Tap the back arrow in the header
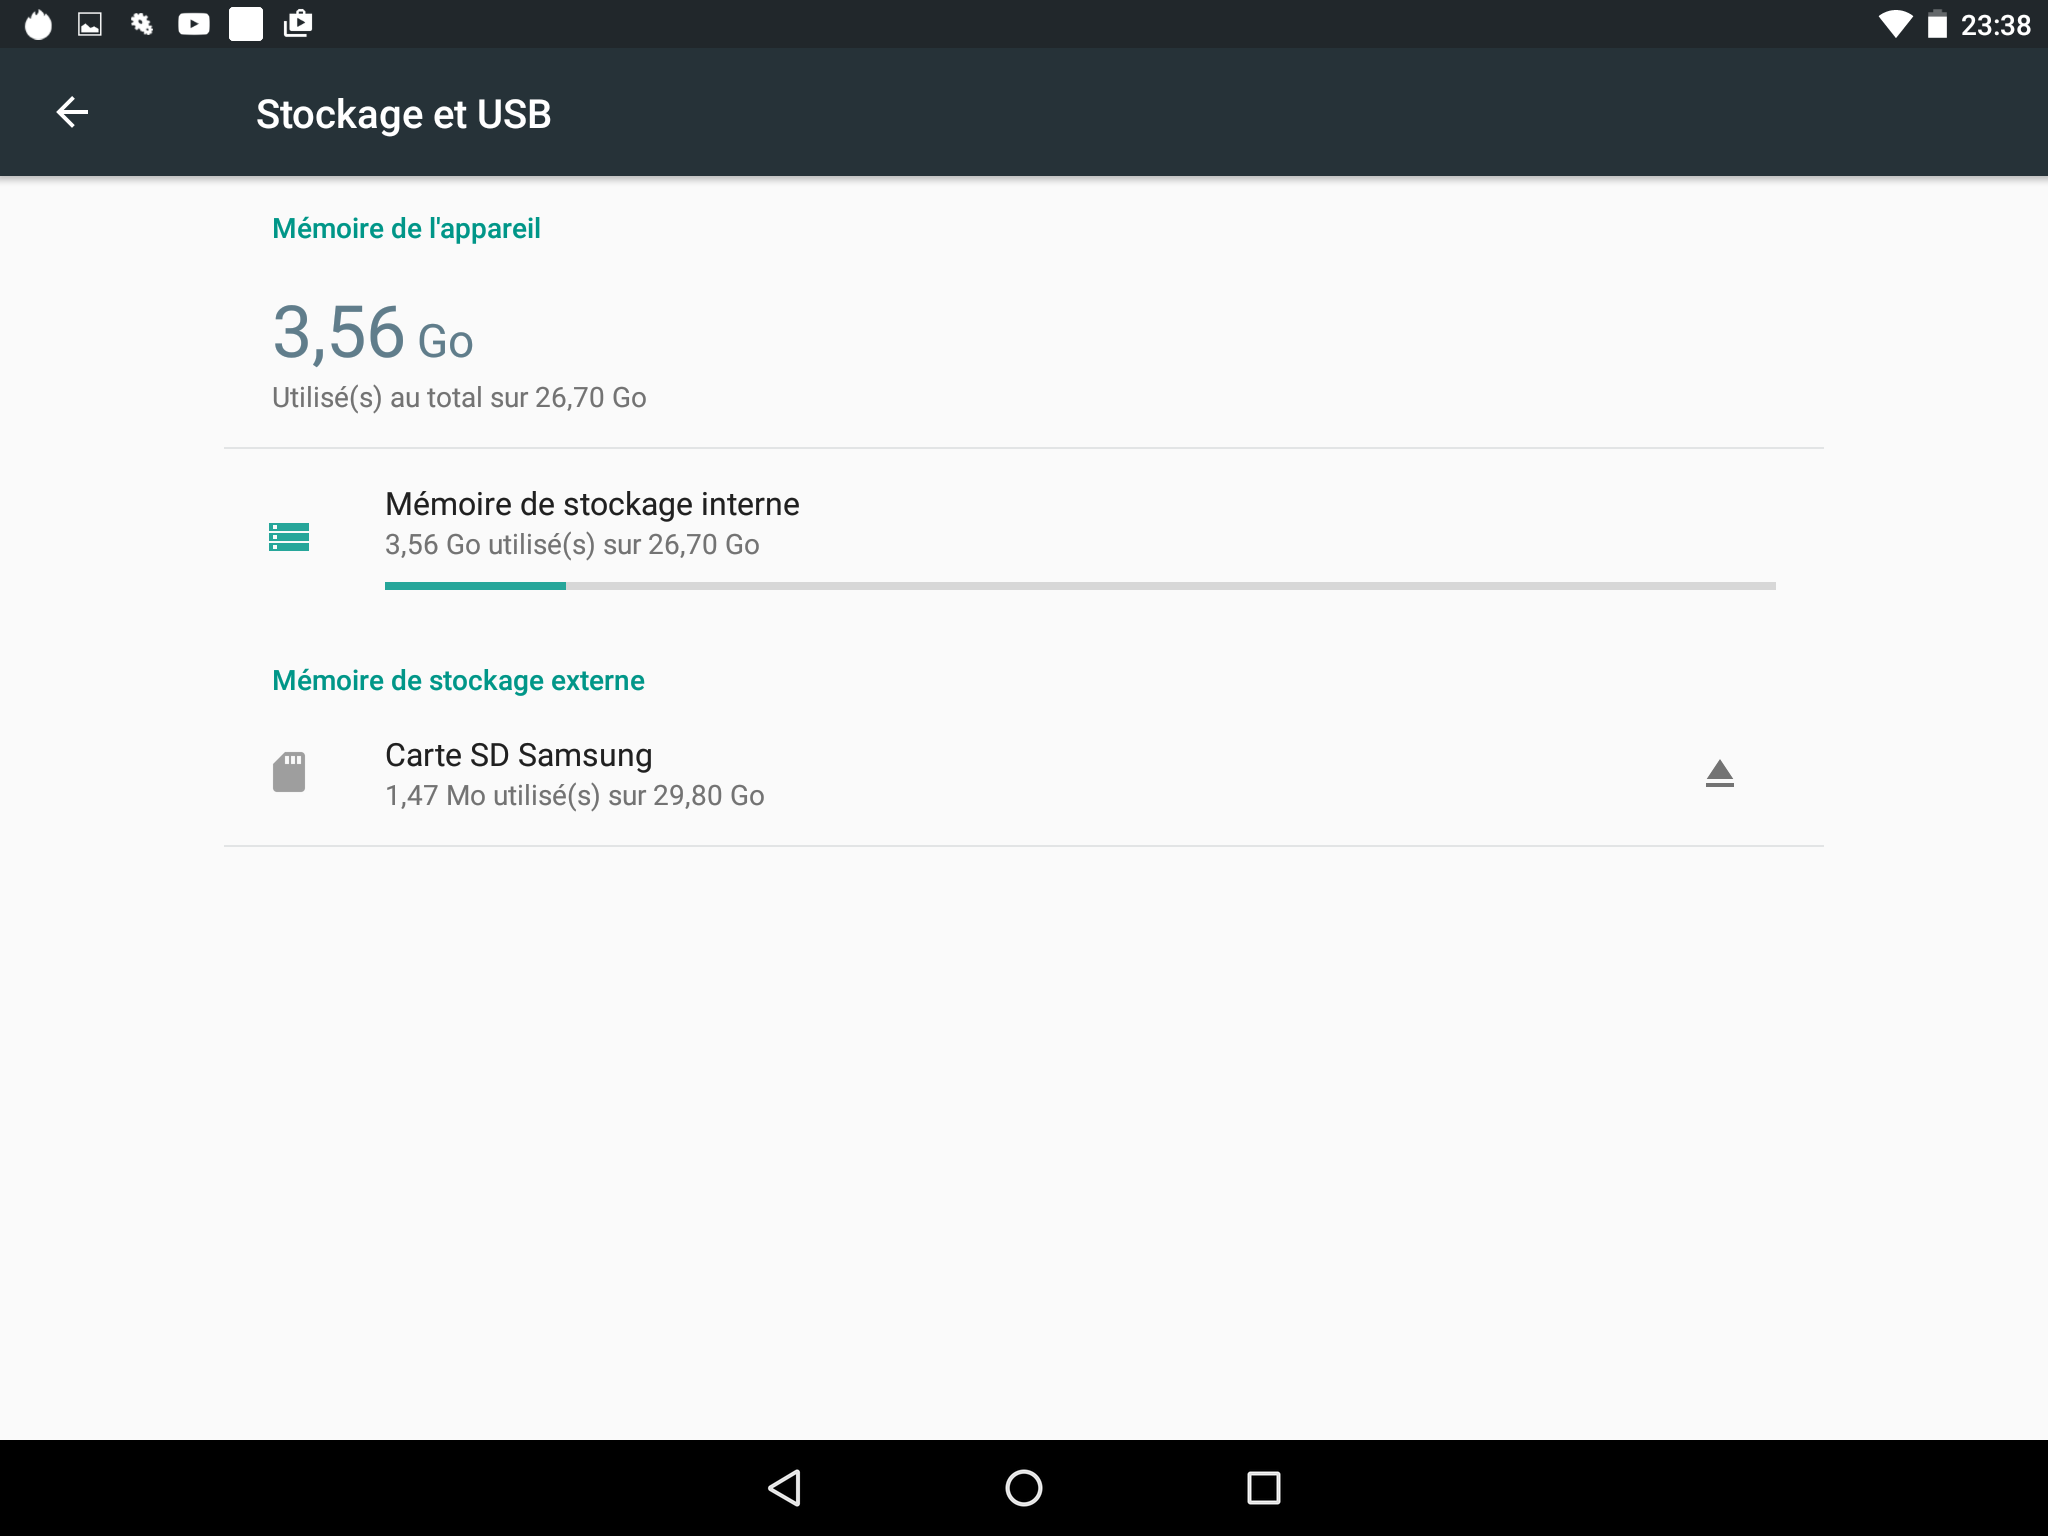This screenshot has height=1536, width=2048. (72, 112)
